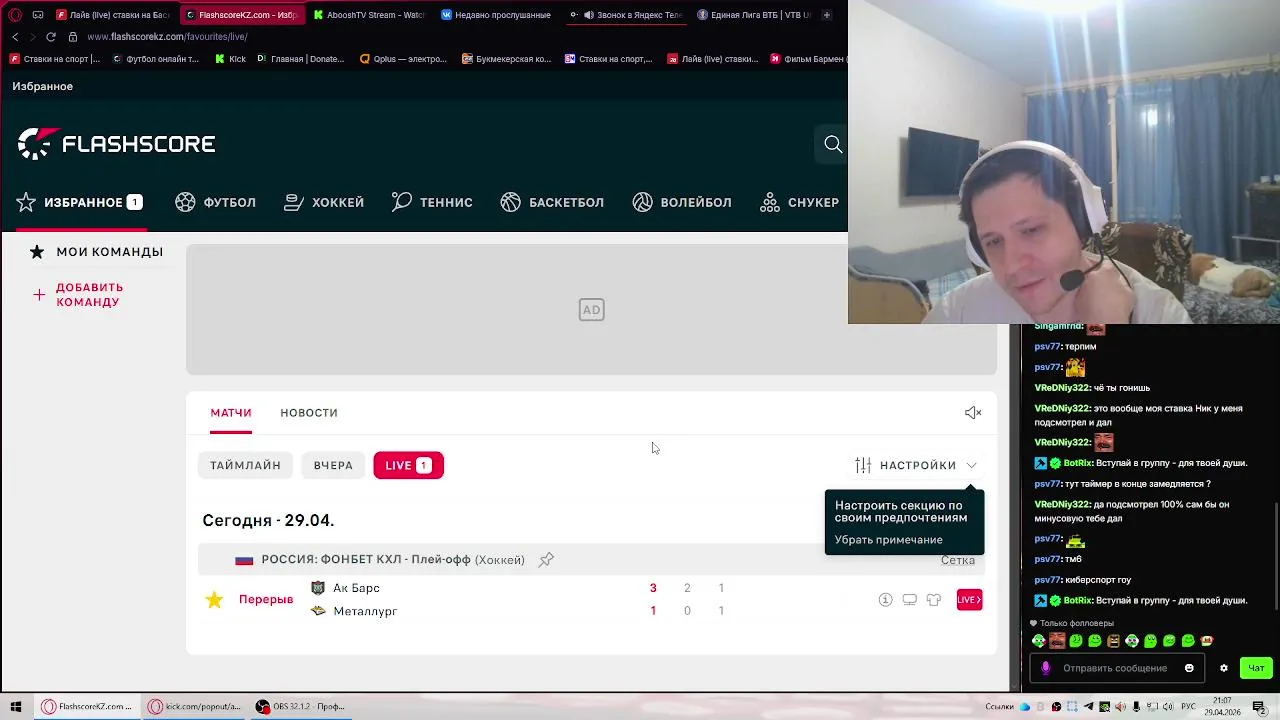Click Убрать примечание in the tooltip

pos(888,540)
